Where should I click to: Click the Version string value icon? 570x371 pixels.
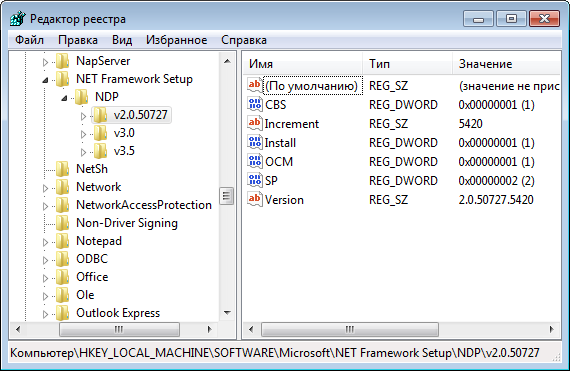(x=254, y=199)
